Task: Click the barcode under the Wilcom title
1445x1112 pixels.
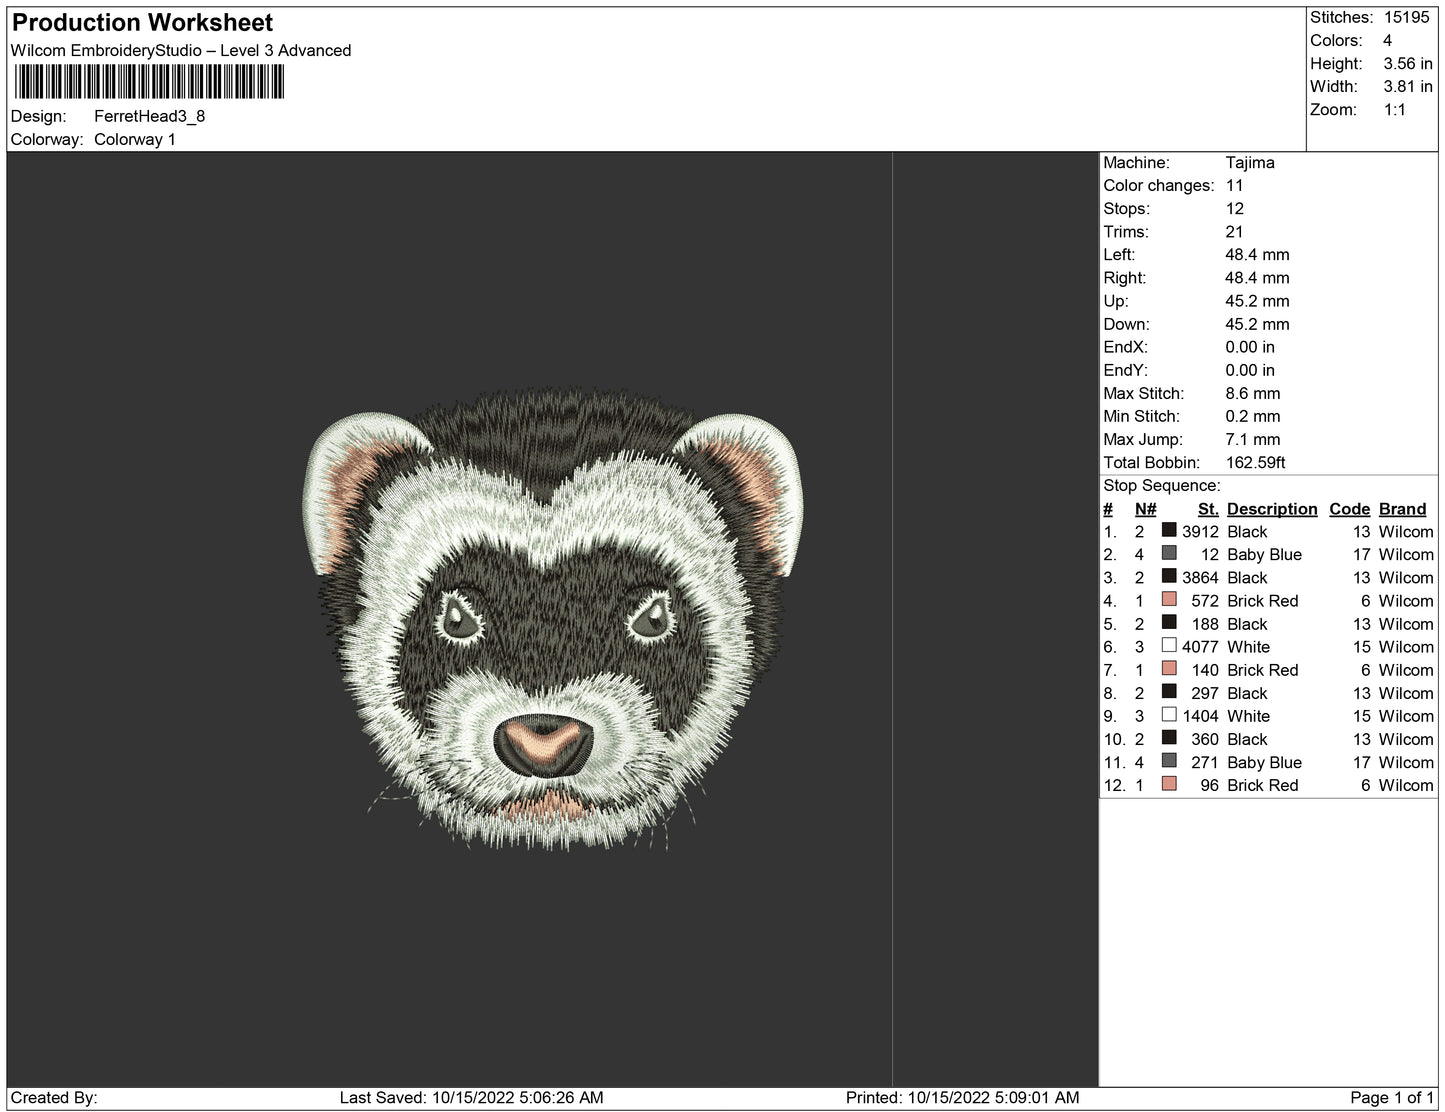Action: point(149,82)
